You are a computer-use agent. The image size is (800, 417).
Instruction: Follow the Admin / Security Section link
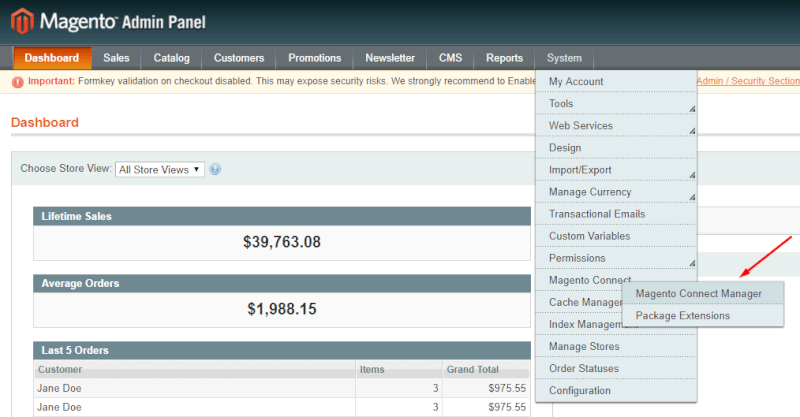(748, 81)
